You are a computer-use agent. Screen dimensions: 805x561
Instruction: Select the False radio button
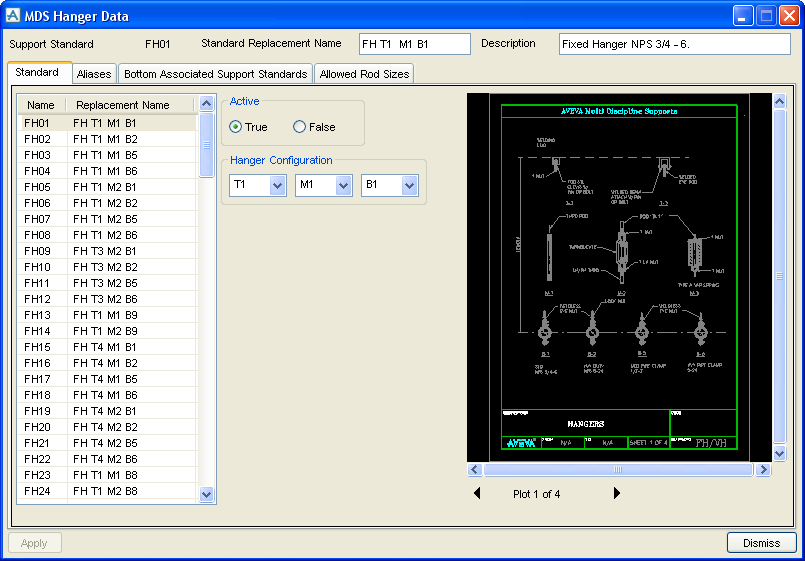coord(299,127)
